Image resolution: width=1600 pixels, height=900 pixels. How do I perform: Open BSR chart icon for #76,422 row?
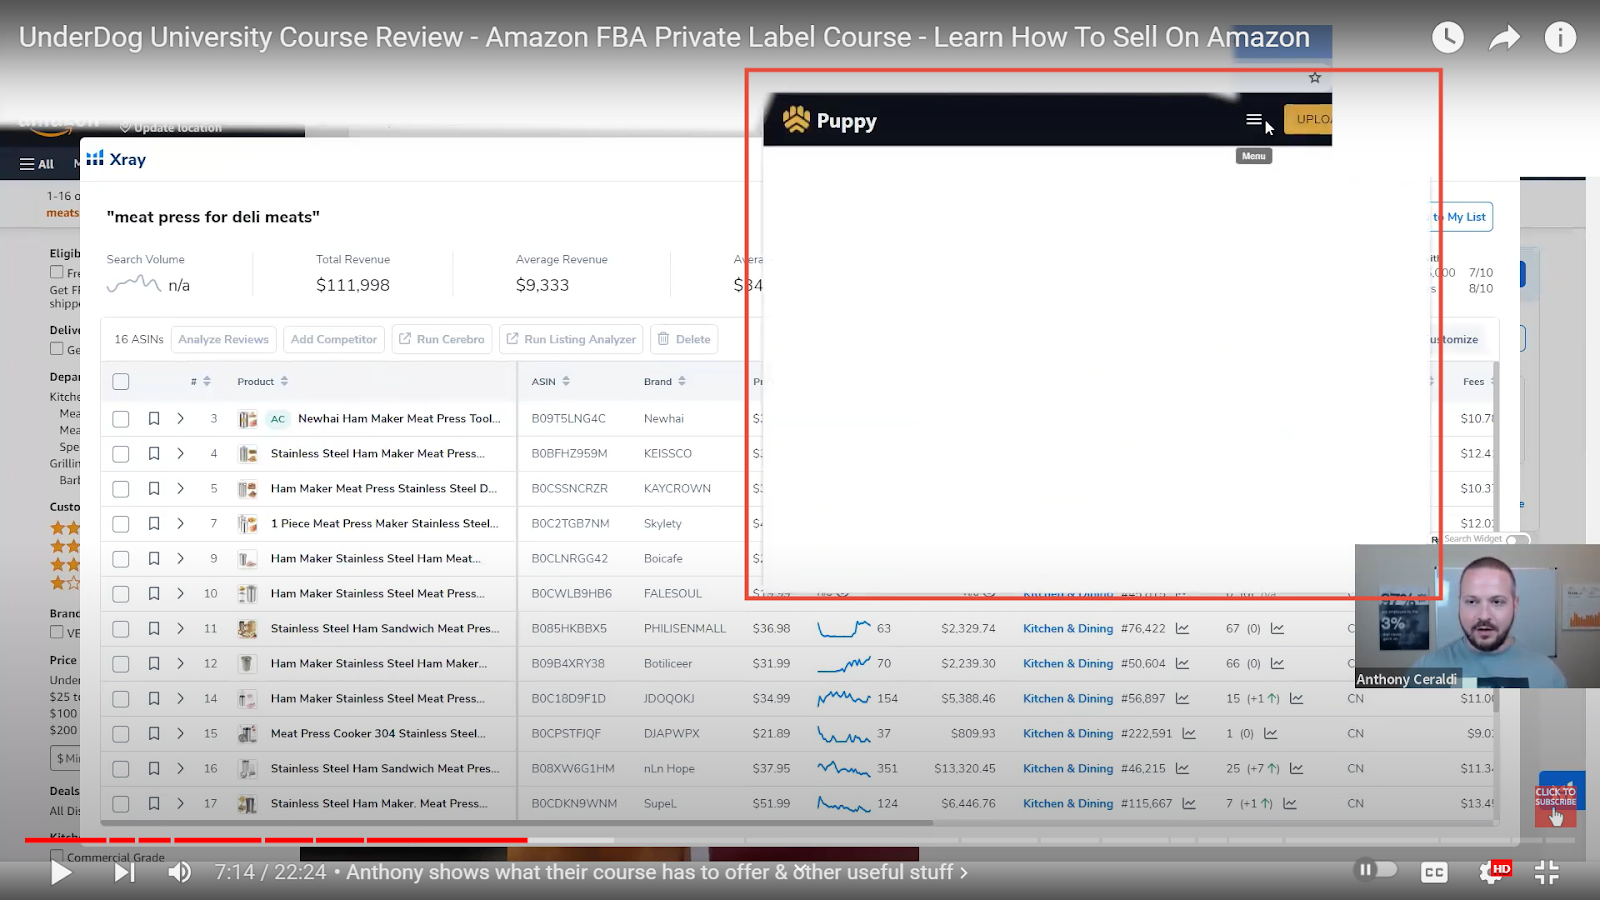click(1183, 629)
